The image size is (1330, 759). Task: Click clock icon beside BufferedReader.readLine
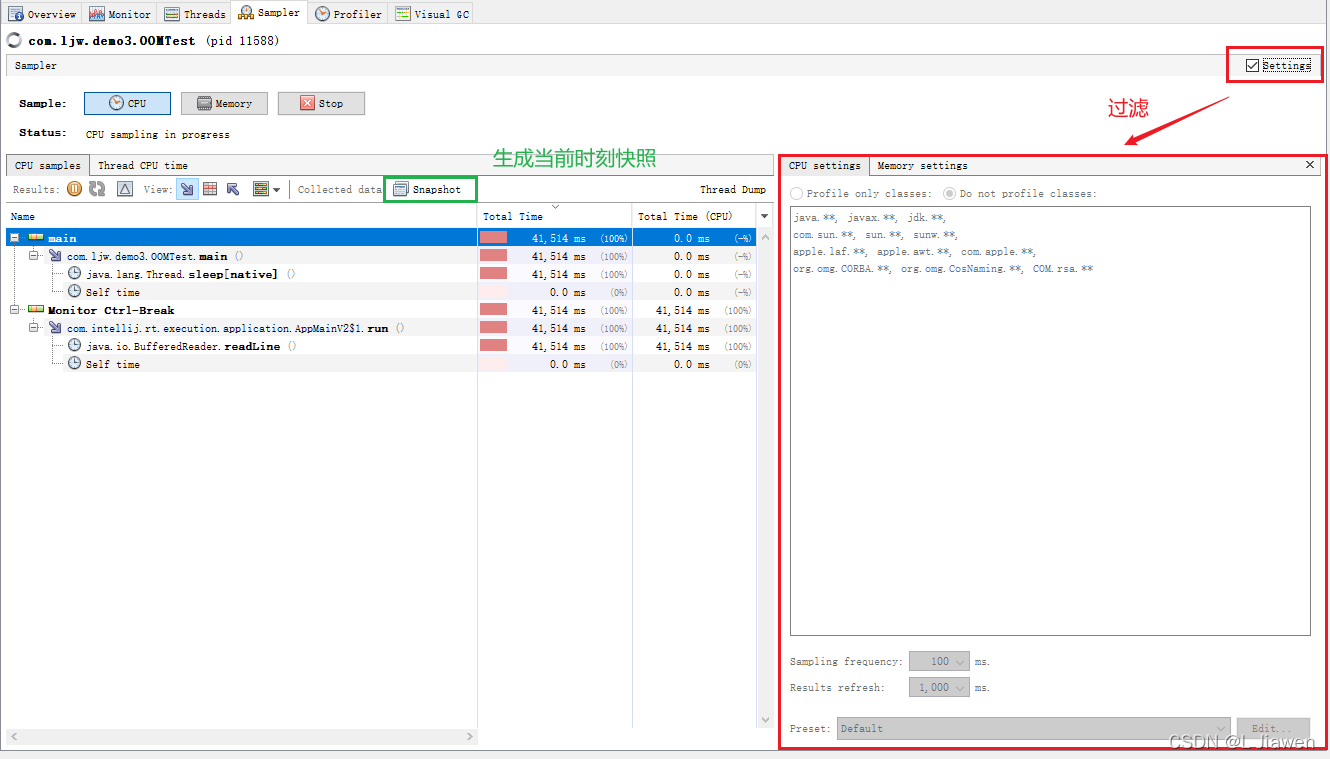tap(74, 346)
